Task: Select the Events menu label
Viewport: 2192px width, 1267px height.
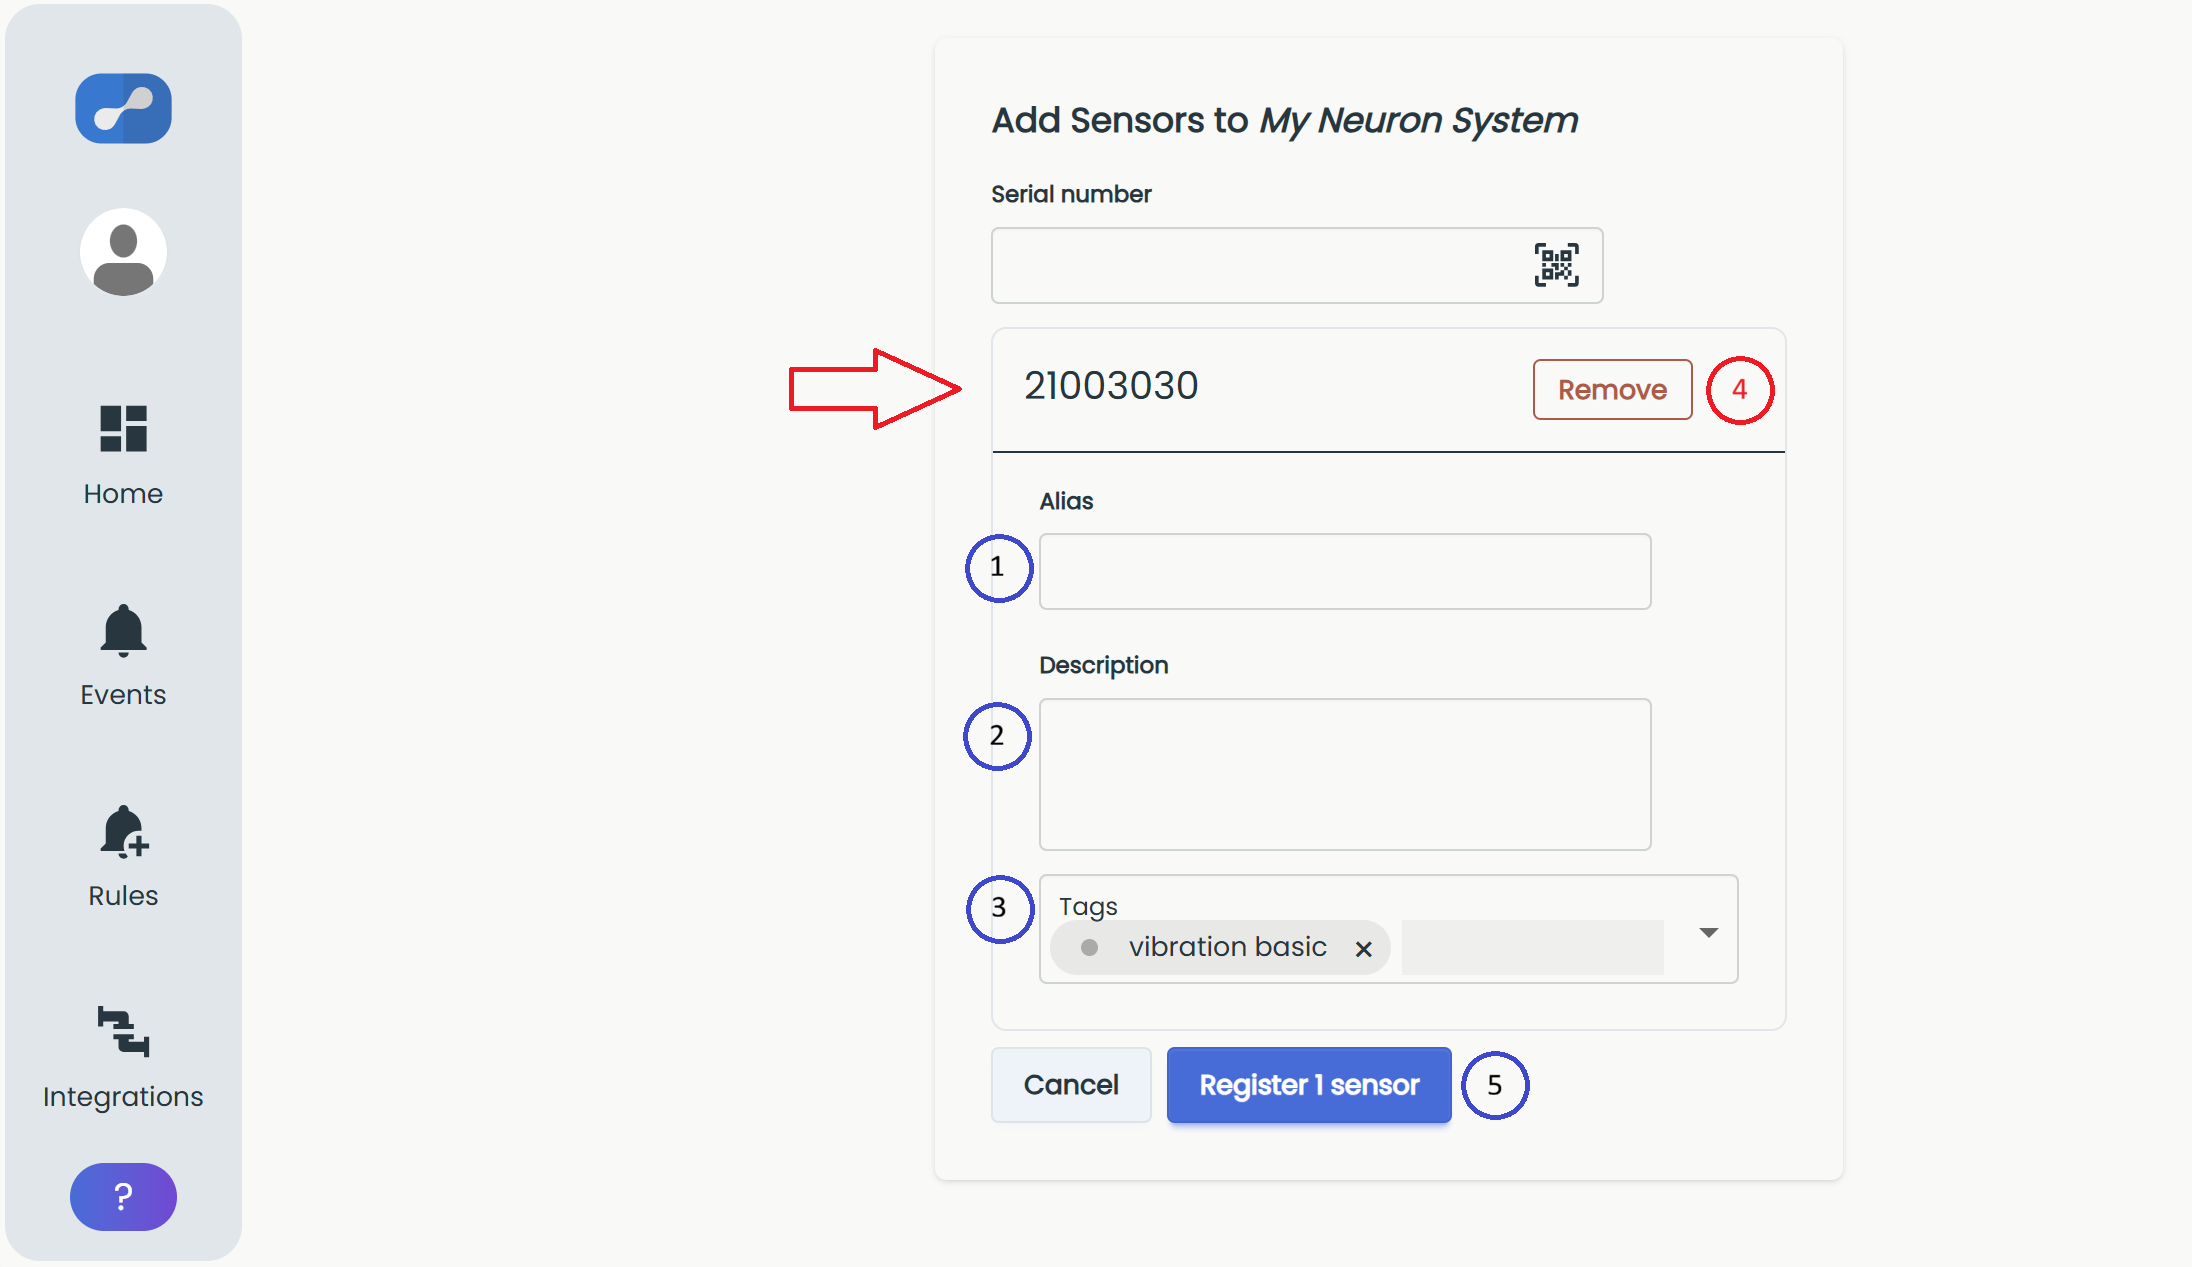Action: pos(123,695)
